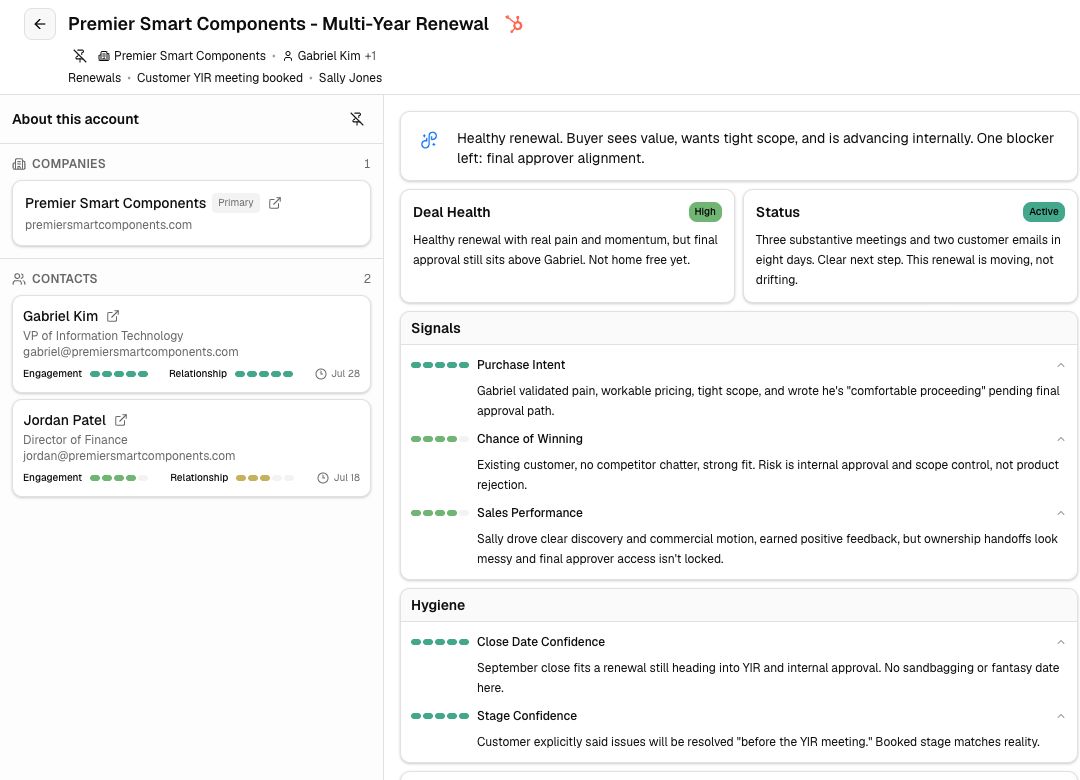Click the Stage Confidence score dots
Image resolution: width=1080 pixels, height=780 pixels.
click(440, 717)
